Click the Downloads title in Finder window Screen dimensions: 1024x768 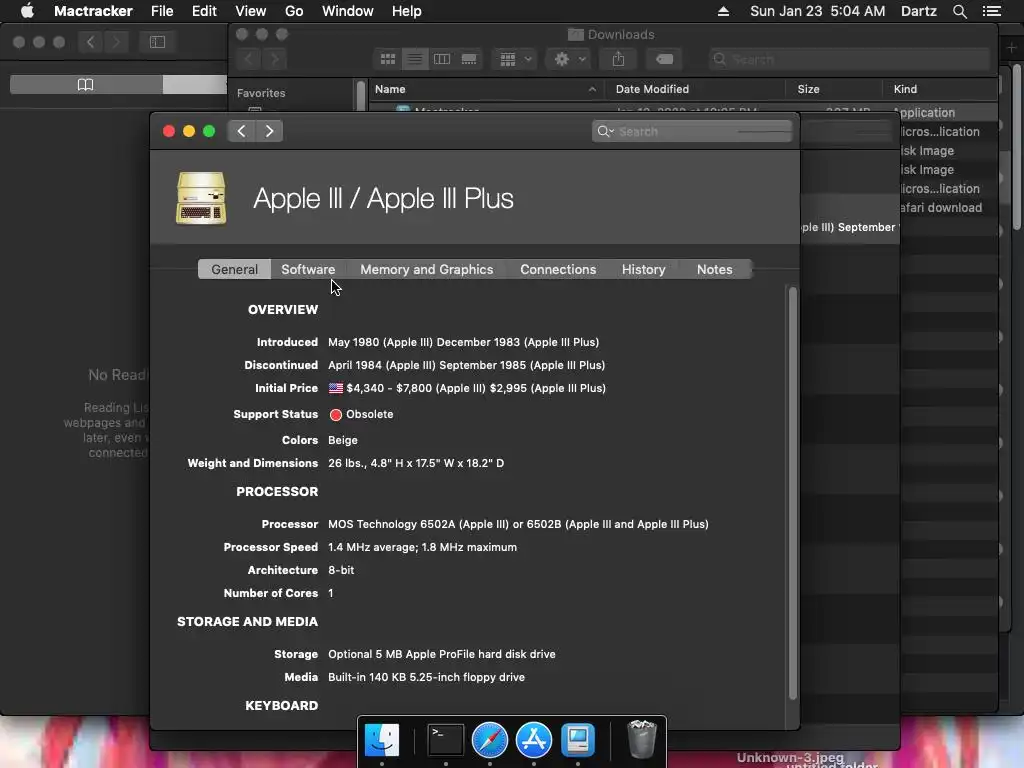tap(620, 34)
